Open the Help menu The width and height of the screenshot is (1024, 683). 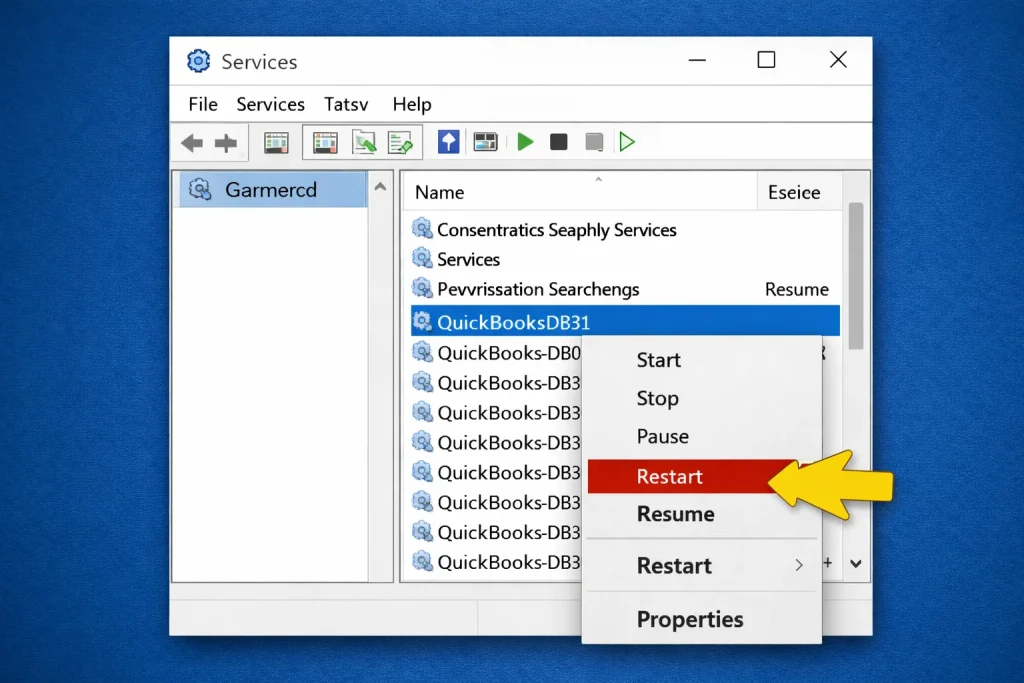pos(411,104)
